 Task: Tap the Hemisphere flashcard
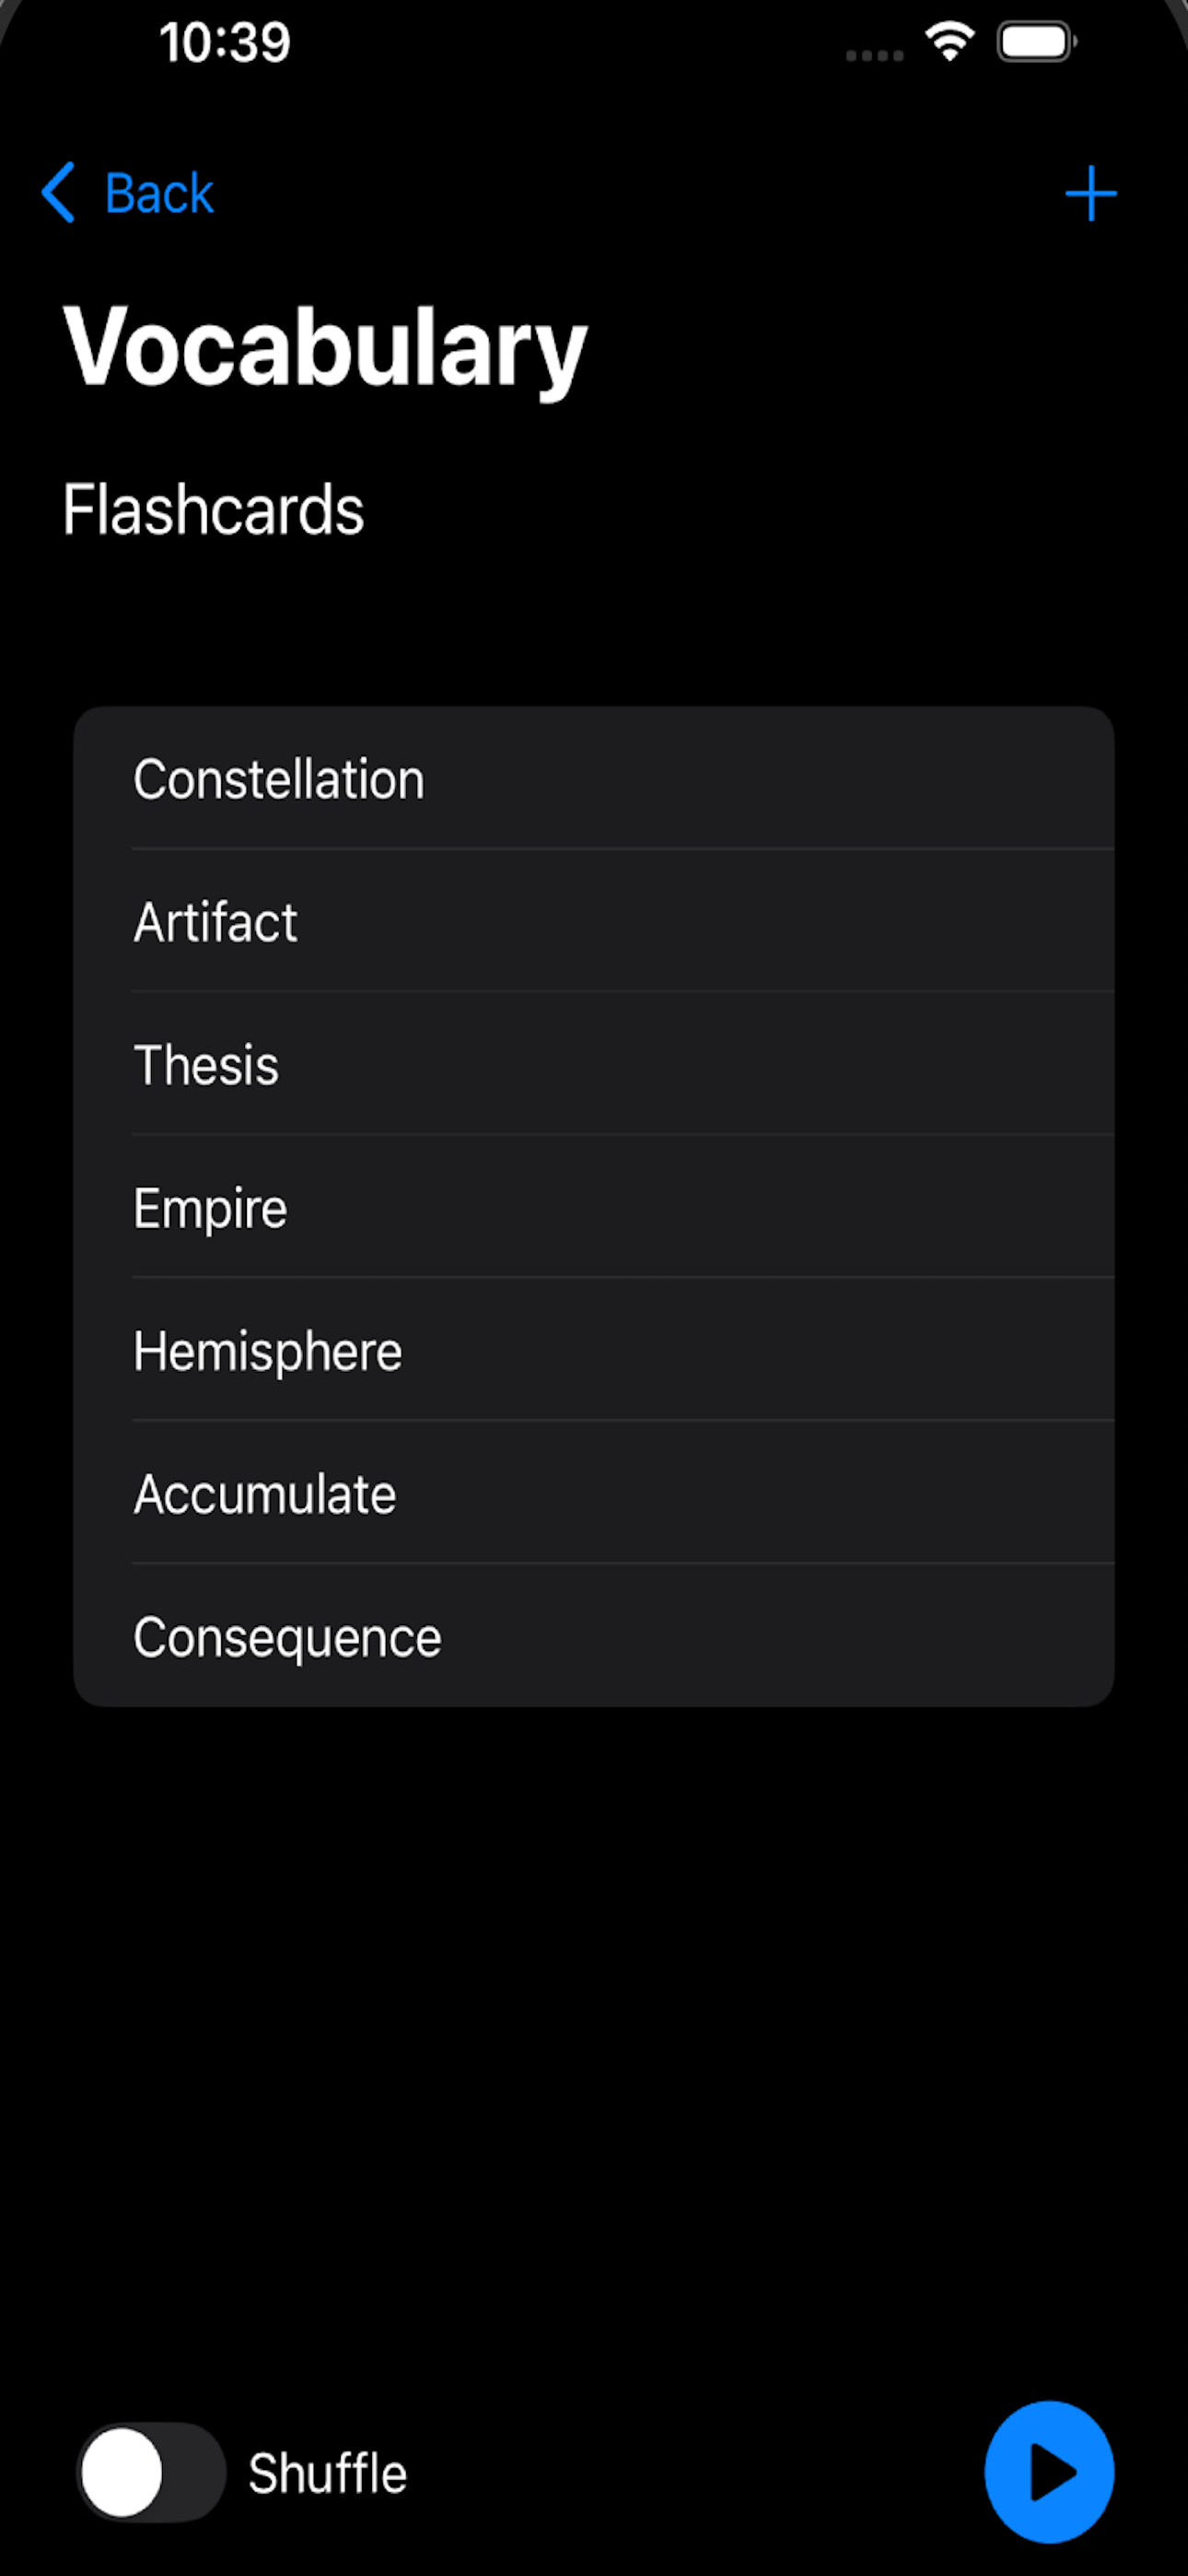click(594, 1350)
